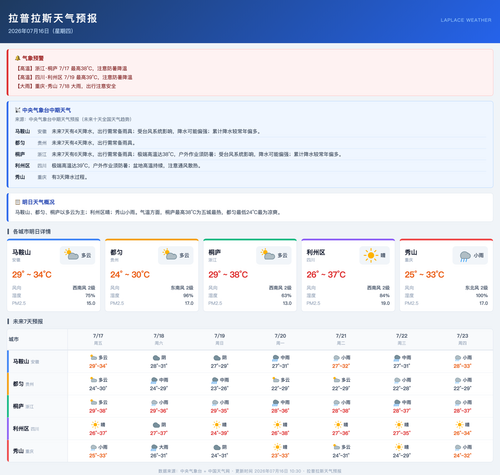Click 马鞍山 7/18 overcast cloud icon
Viewport: 500px width, 475px height.
click(x=156, y=358)
